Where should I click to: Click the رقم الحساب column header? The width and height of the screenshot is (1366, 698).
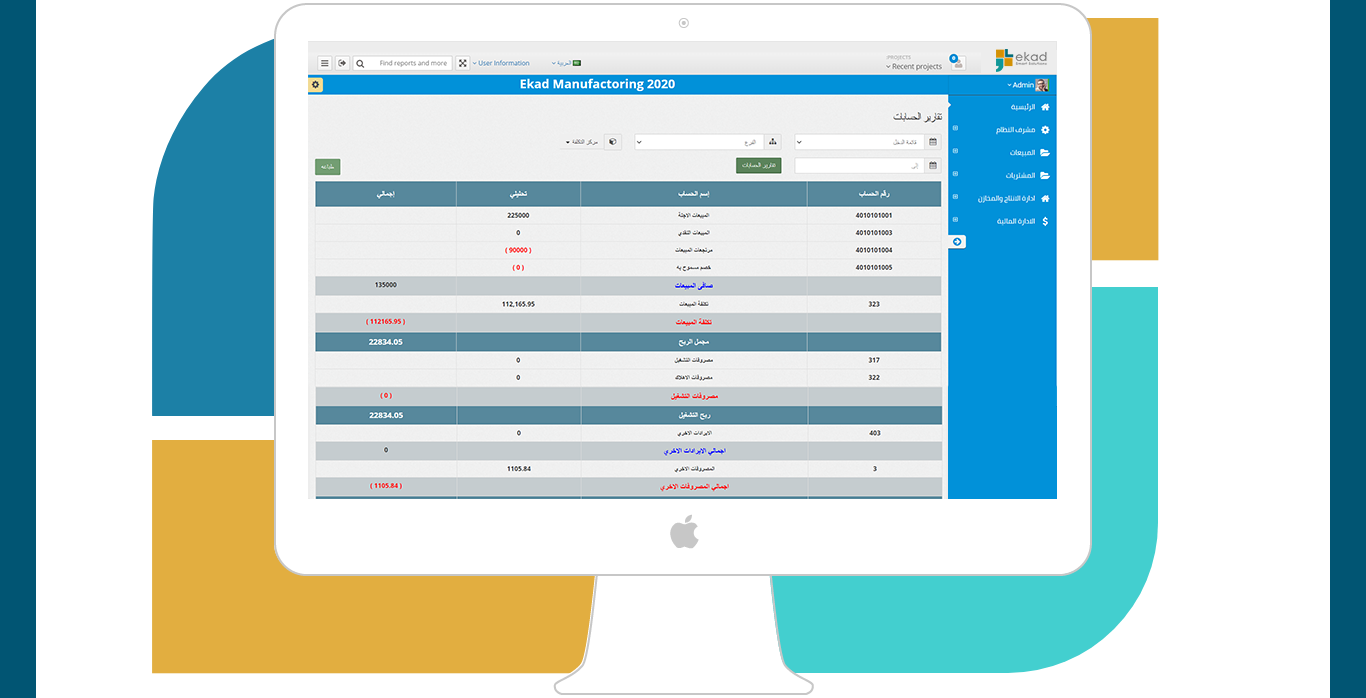click(874, 193)
